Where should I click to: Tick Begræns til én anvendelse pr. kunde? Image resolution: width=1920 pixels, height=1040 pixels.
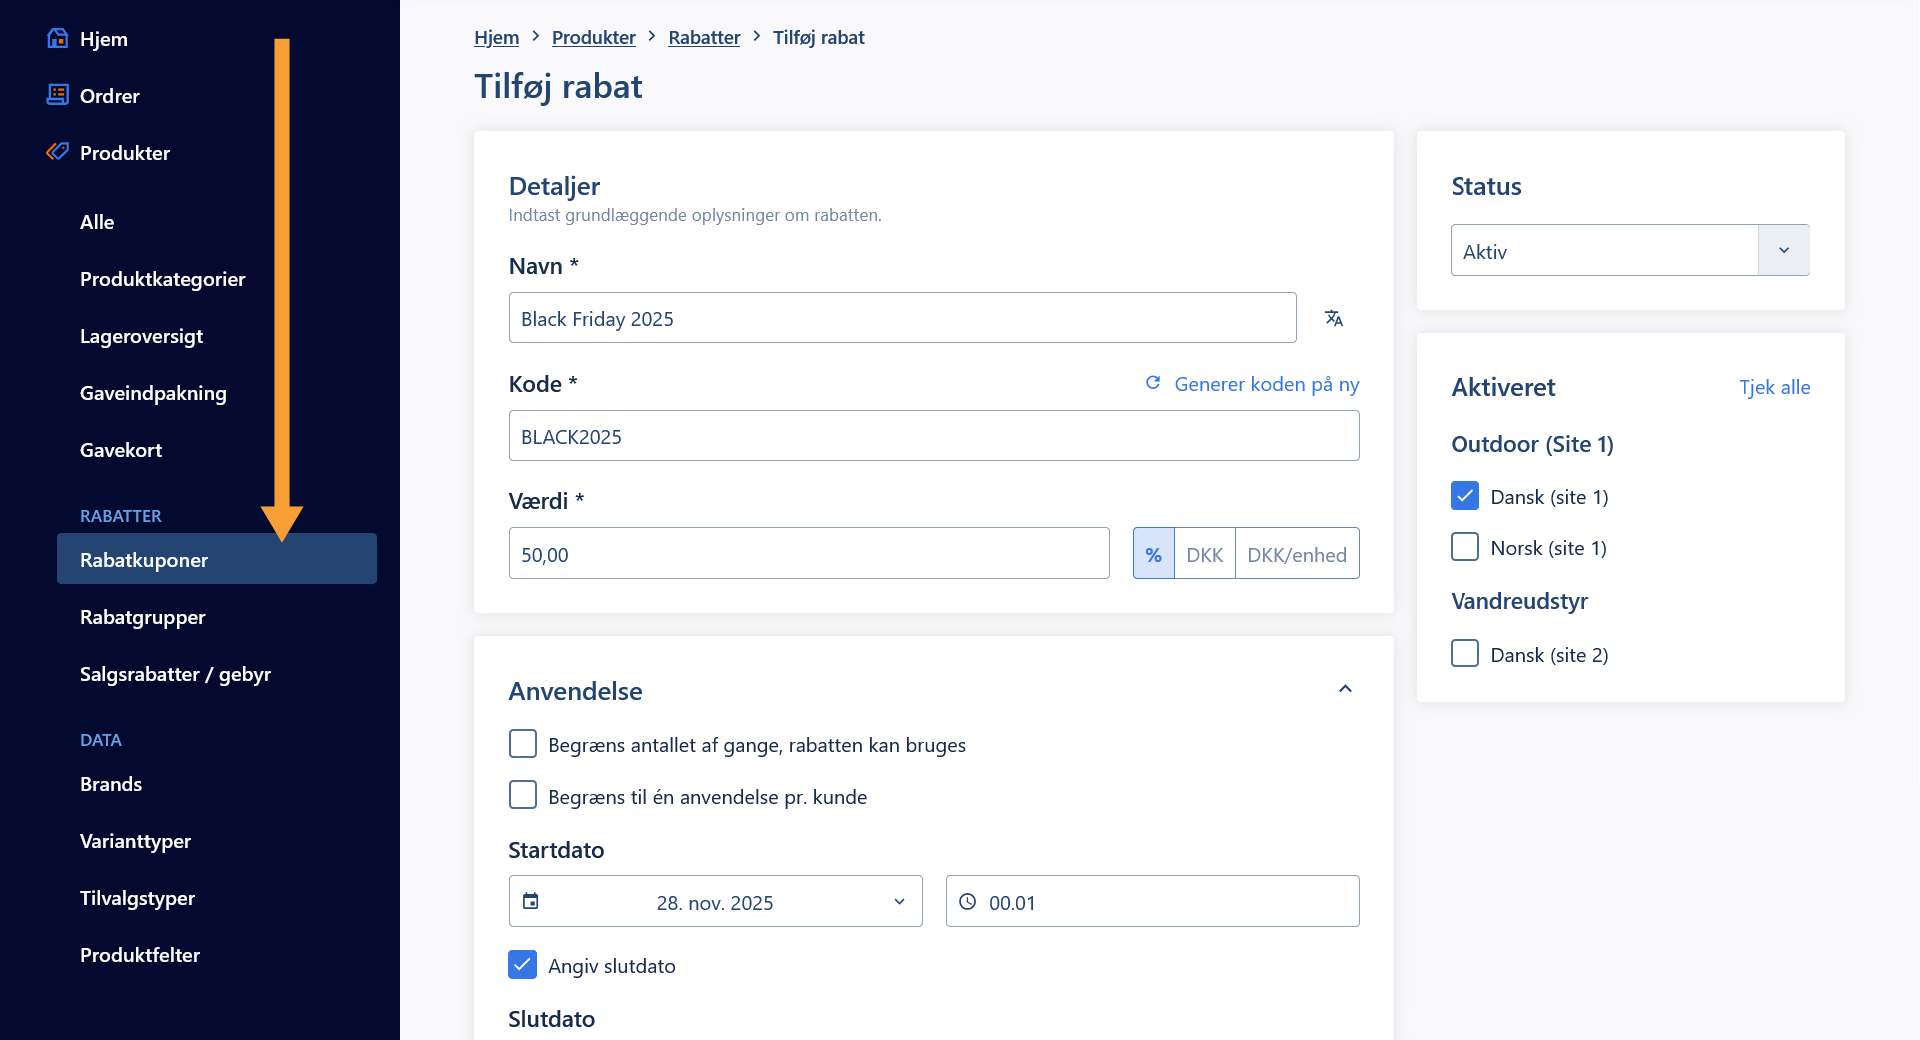click(x=523, y=796)
